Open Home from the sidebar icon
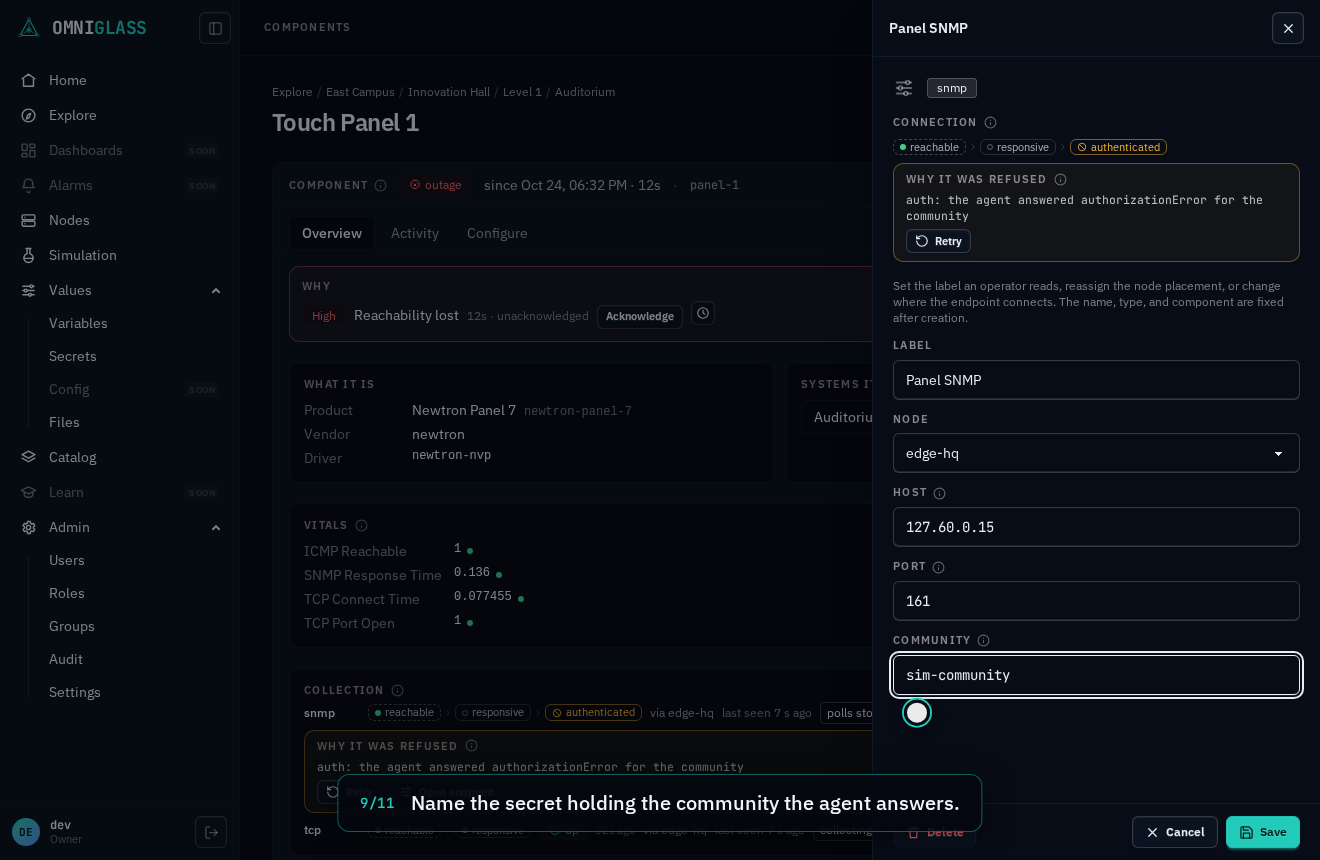The image size is (1320, 860). tap(29, 80)
